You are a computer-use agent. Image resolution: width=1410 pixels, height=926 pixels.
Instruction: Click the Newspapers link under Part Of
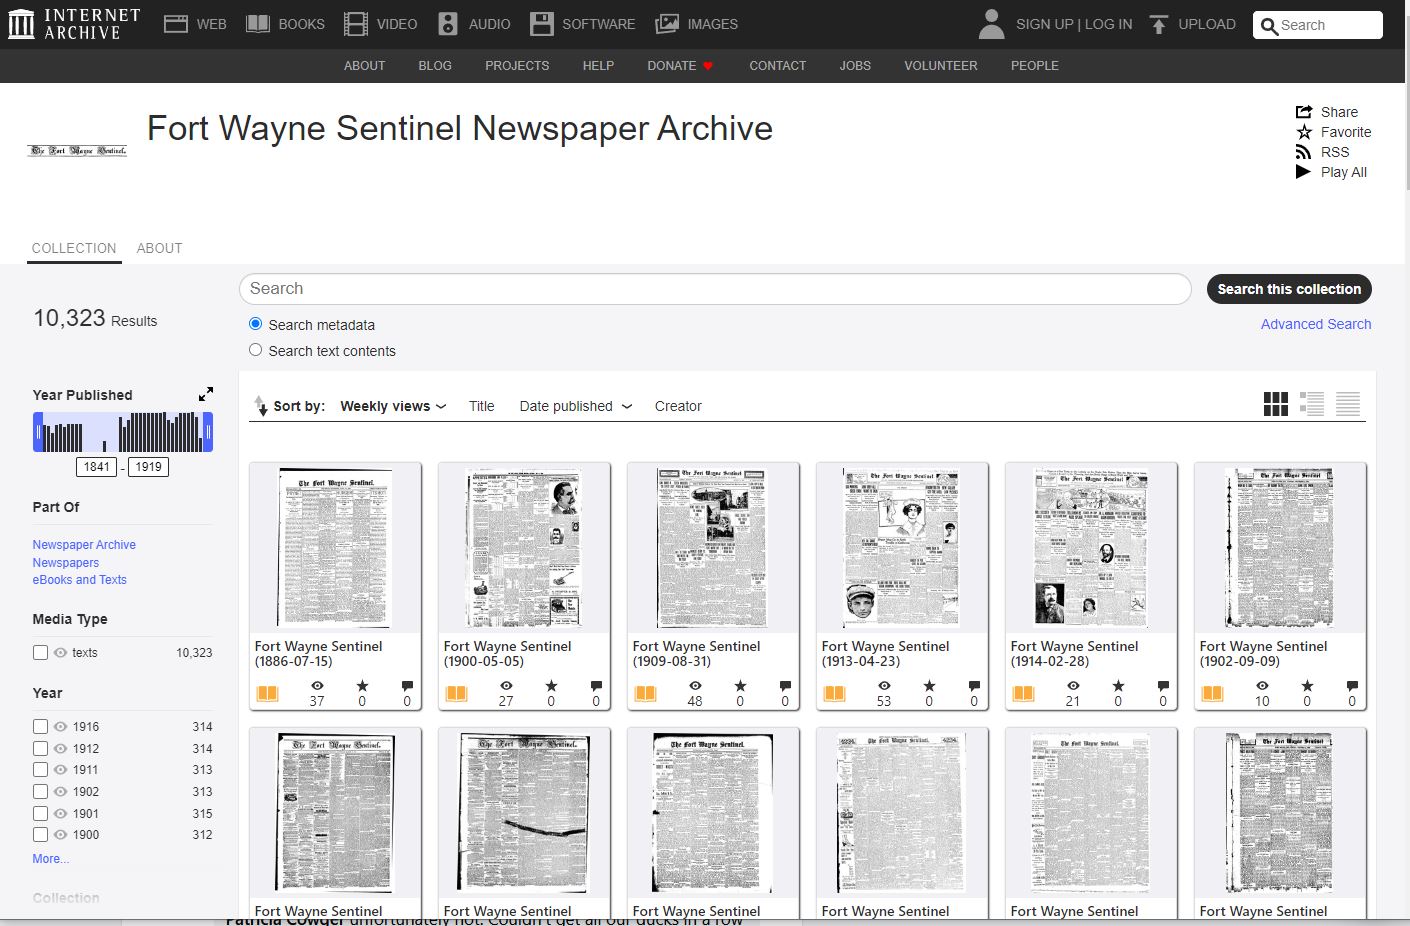point(66,563)
